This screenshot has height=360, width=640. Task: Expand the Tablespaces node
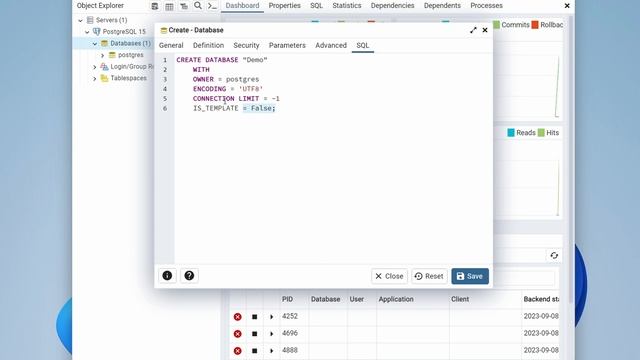point(95,78)
